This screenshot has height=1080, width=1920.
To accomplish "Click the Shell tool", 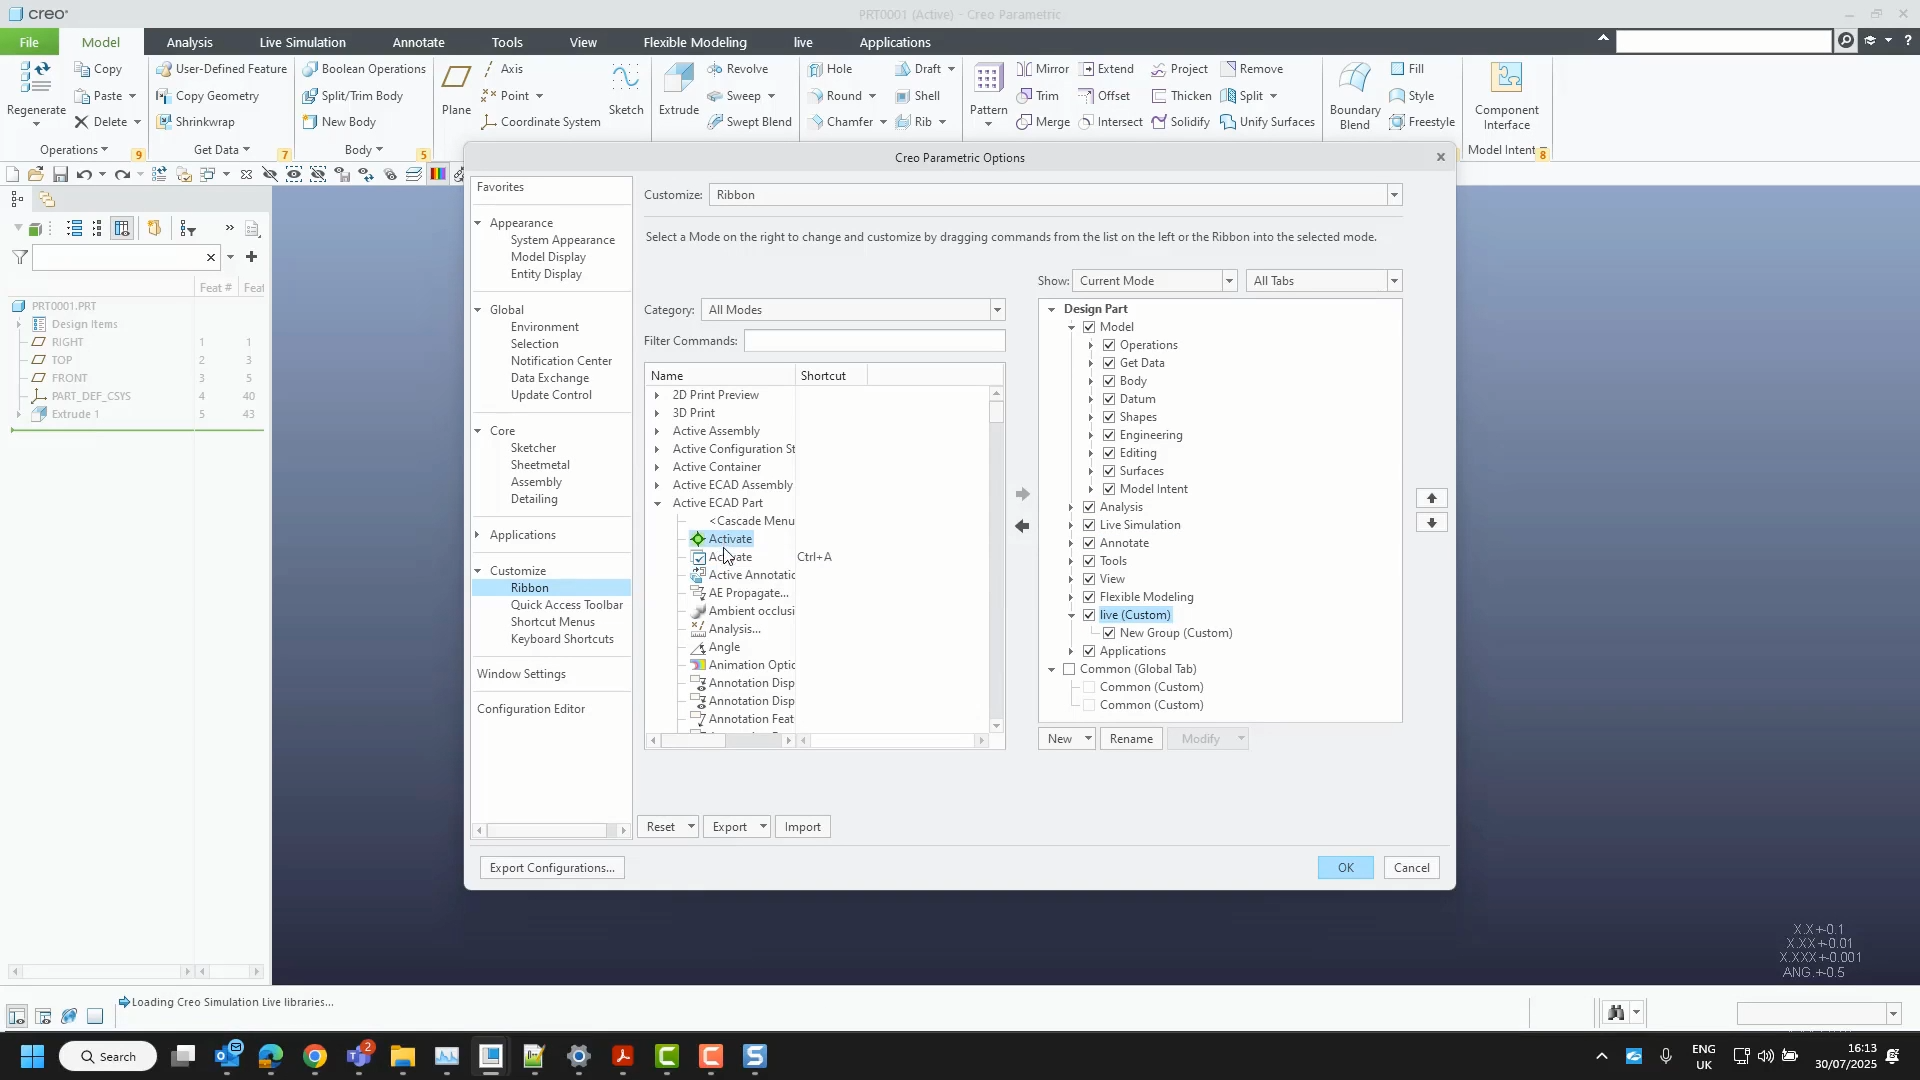I will [917, 96].
